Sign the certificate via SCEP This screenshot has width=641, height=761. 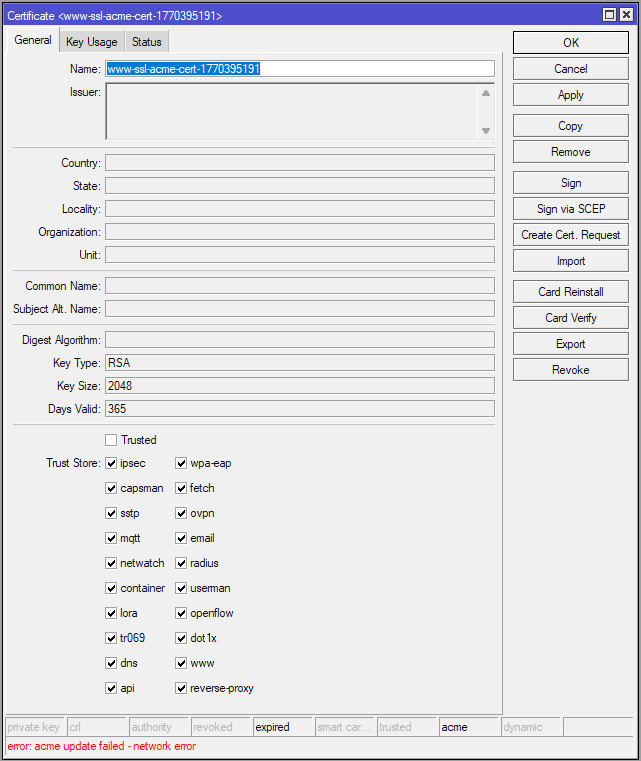coord(570,209)
